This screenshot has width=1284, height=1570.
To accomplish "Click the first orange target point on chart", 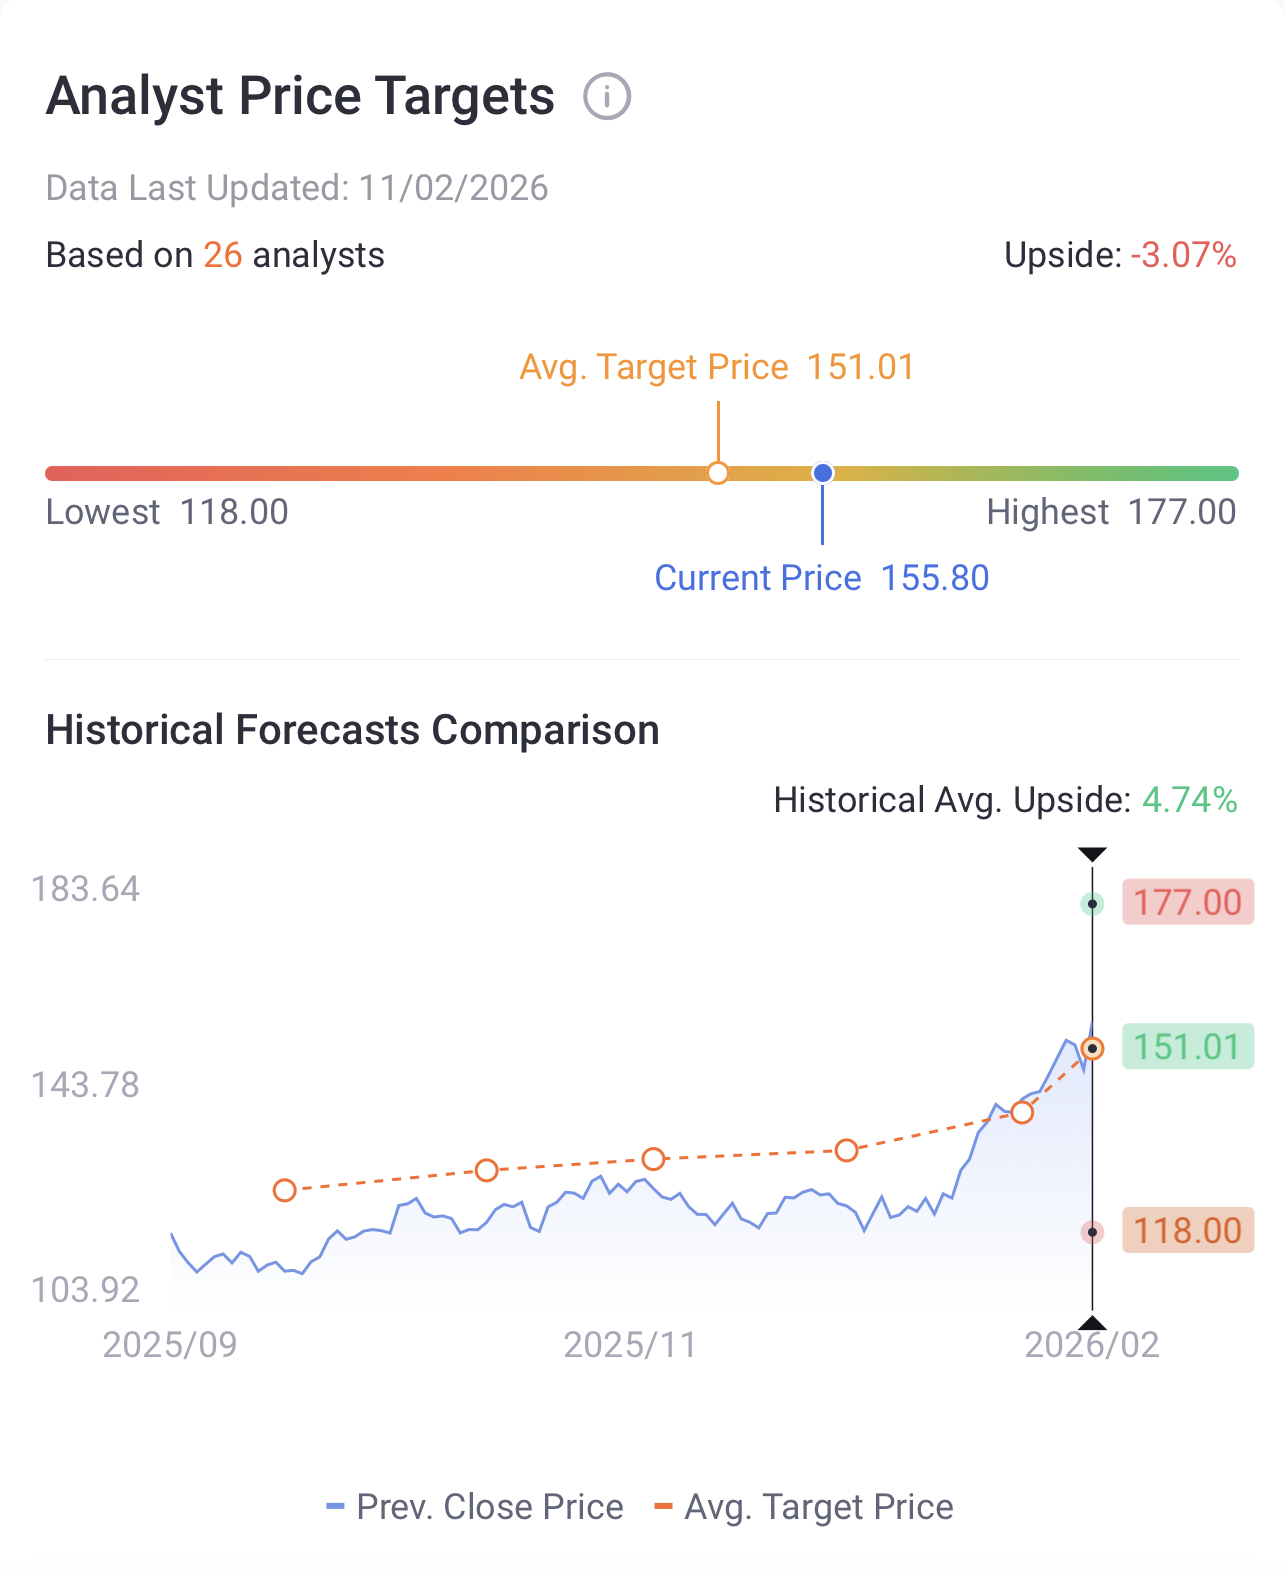I will tap(285, 1190).
